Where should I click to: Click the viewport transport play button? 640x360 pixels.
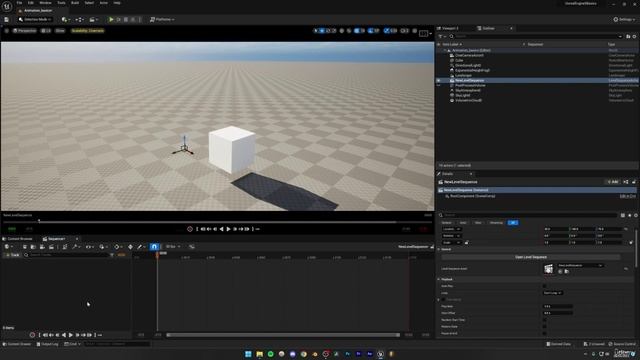(228, 229)
